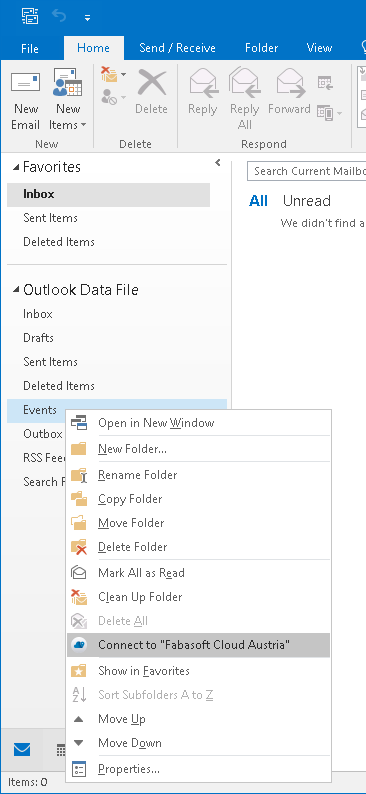Image resolution: width=366 pixels, height=794 pixels.
Task: Click the Clean Up Folder icon
Action: click(x=79, y=597)
